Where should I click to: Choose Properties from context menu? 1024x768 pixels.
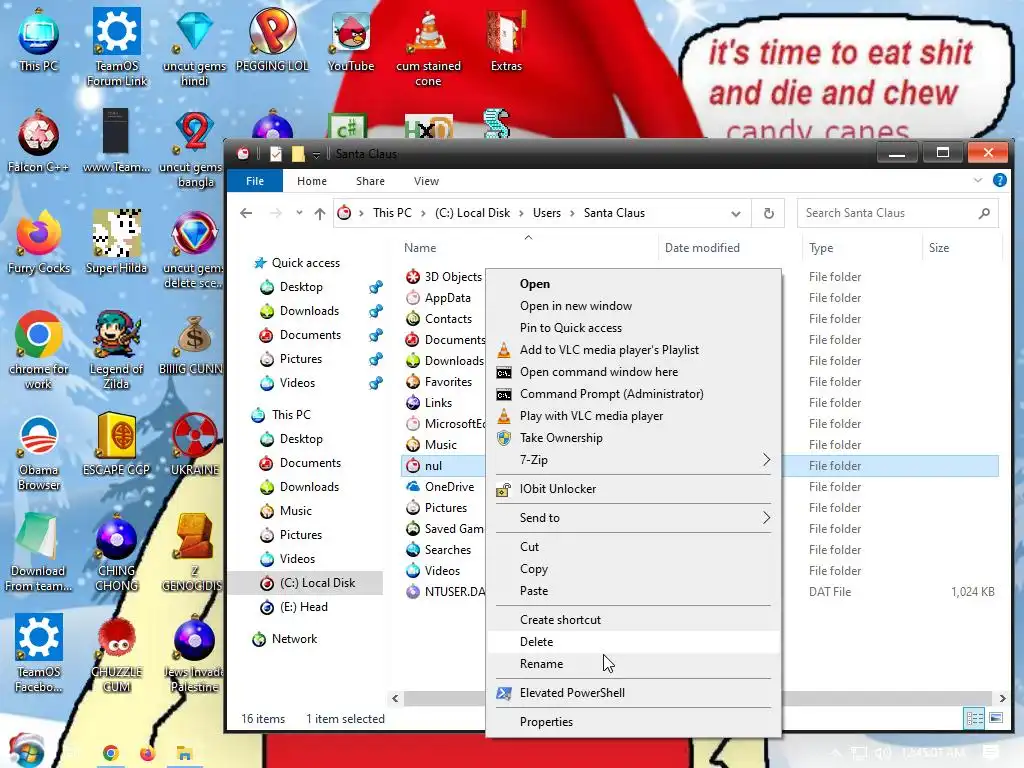(633, 722)
